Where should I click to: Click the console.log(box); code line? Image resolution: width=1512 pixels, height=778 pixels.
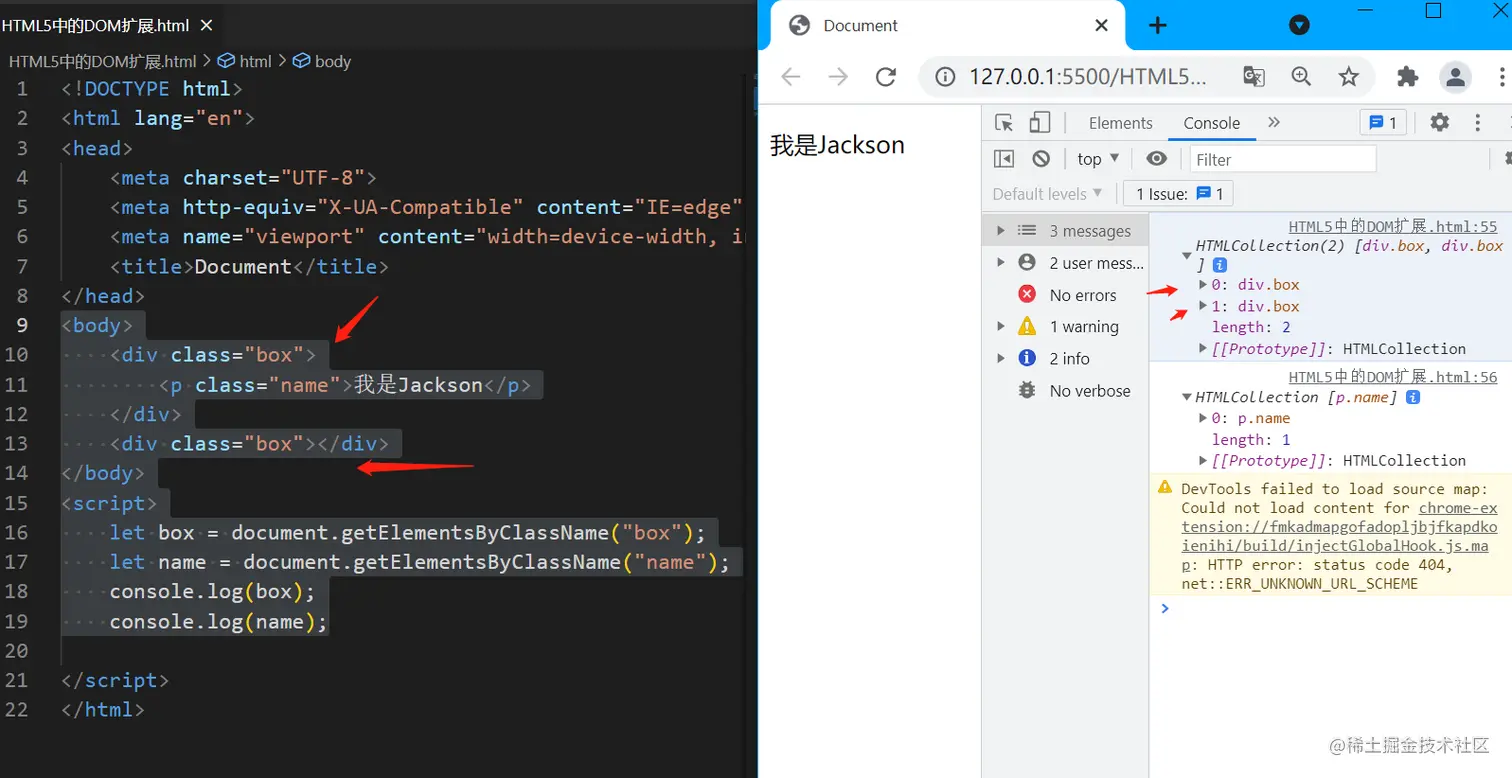coord(212,591)
